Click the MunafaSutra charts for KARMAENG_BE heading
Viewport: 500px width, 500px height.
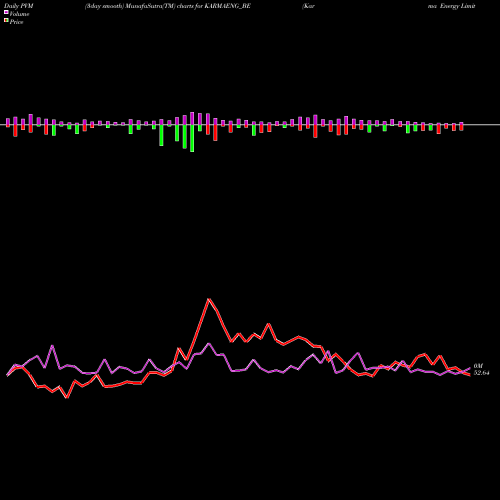point(168,6)
